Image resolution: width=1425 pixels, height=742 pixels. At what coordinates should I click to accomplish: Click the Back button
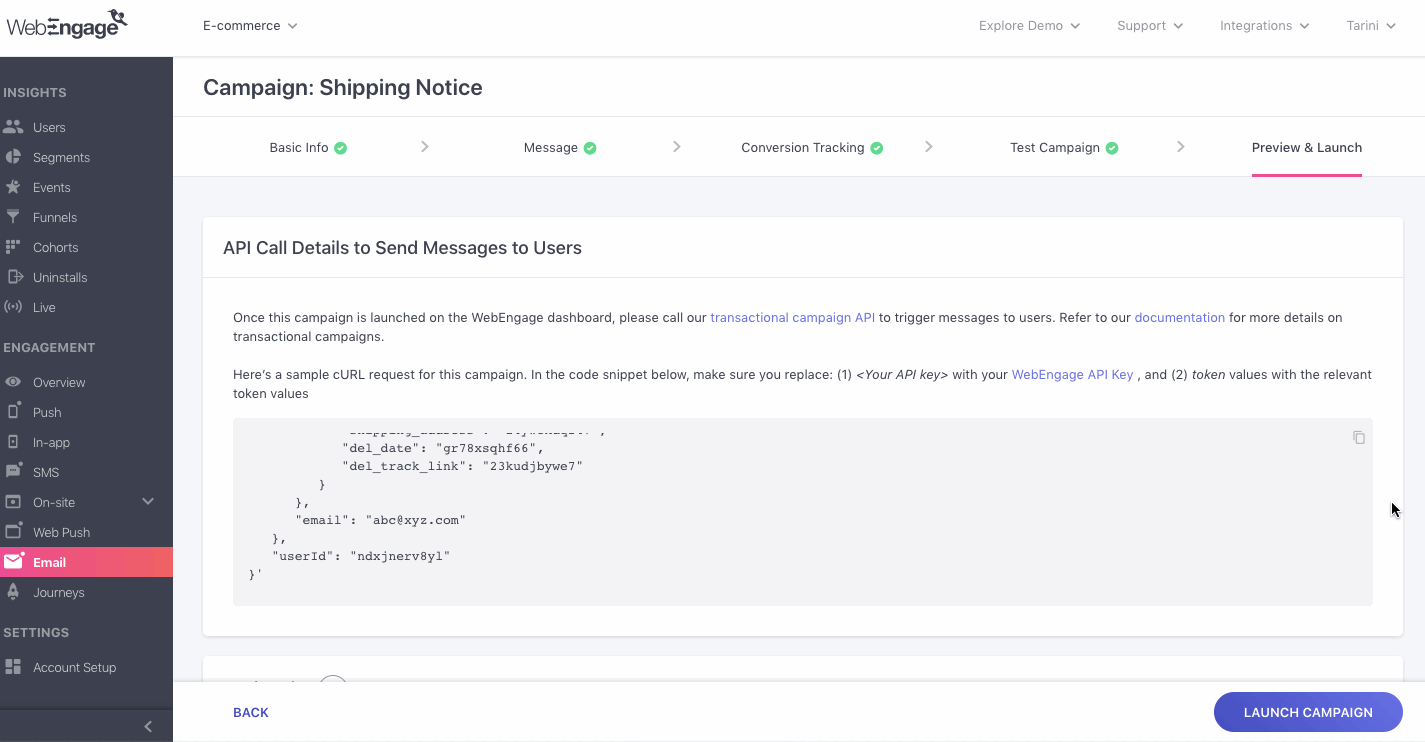click(251, 712)
